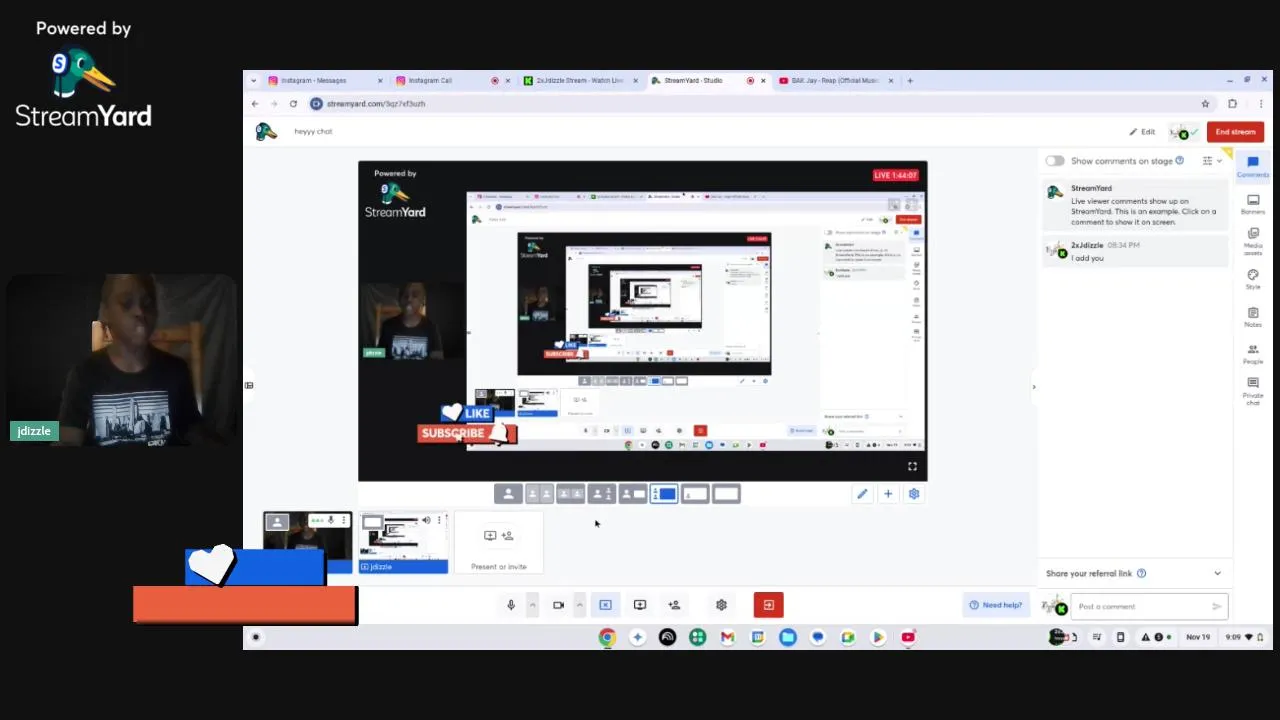The image size is (1280, 720).
Task: Click the red leave studio icon
Action: tap(768, 605)
